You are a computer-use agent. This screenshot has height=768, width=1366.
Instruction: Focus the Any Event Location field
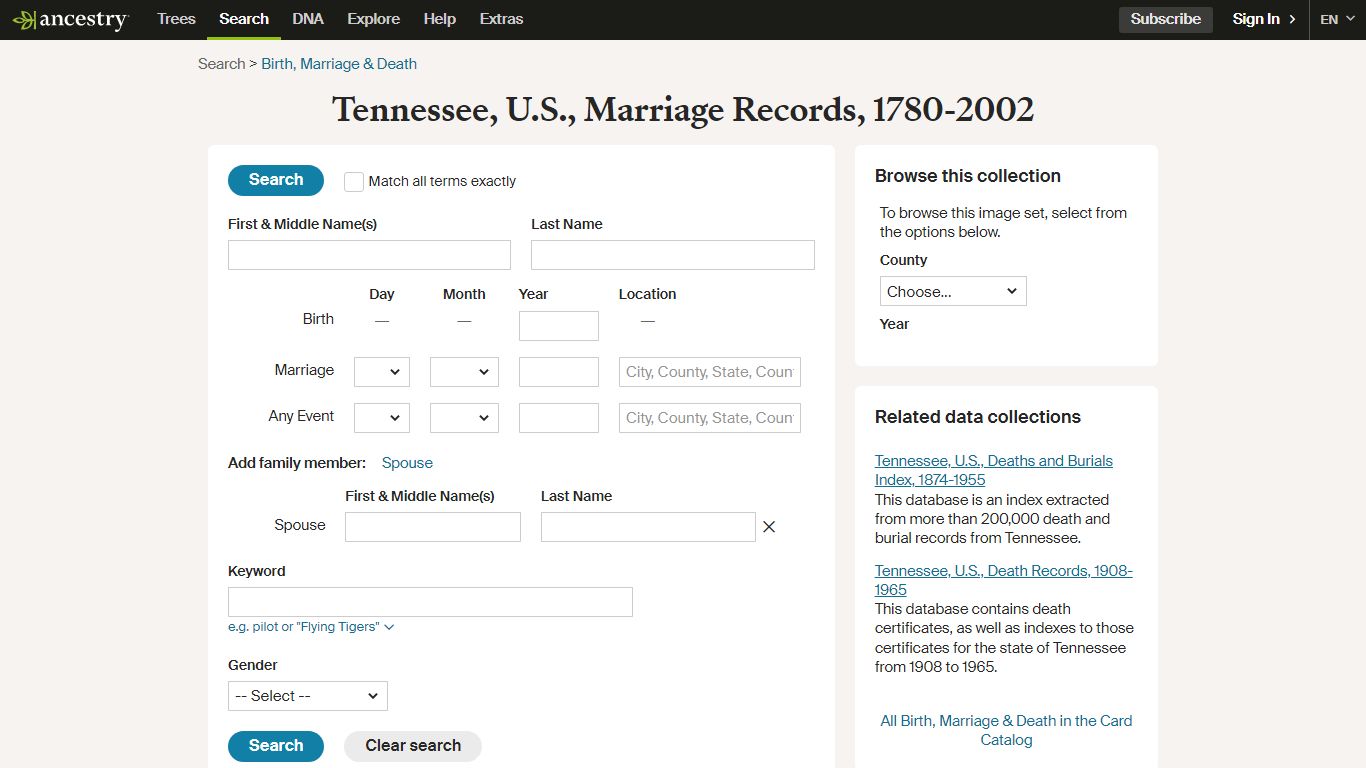point(710,418)
